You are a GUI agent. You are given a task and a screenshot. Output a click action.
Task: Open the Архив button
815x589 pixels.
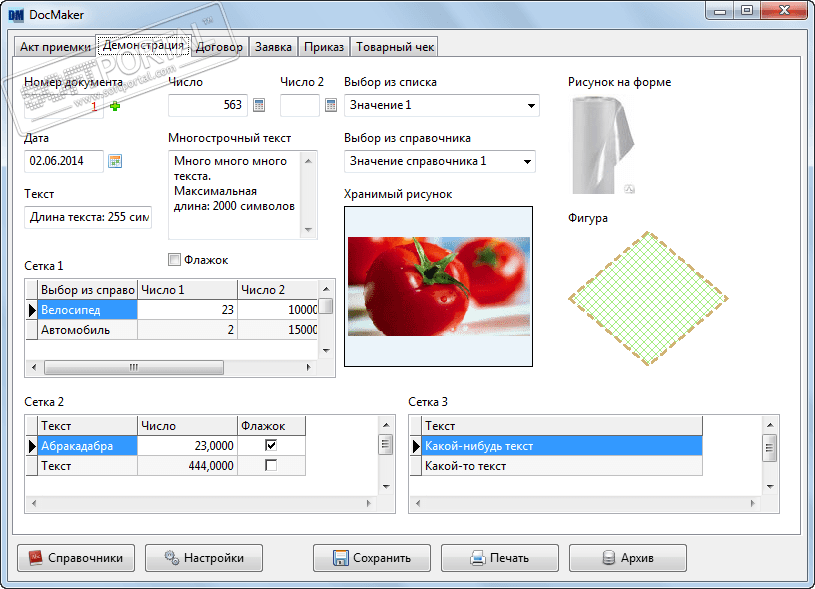pos(627,558)
